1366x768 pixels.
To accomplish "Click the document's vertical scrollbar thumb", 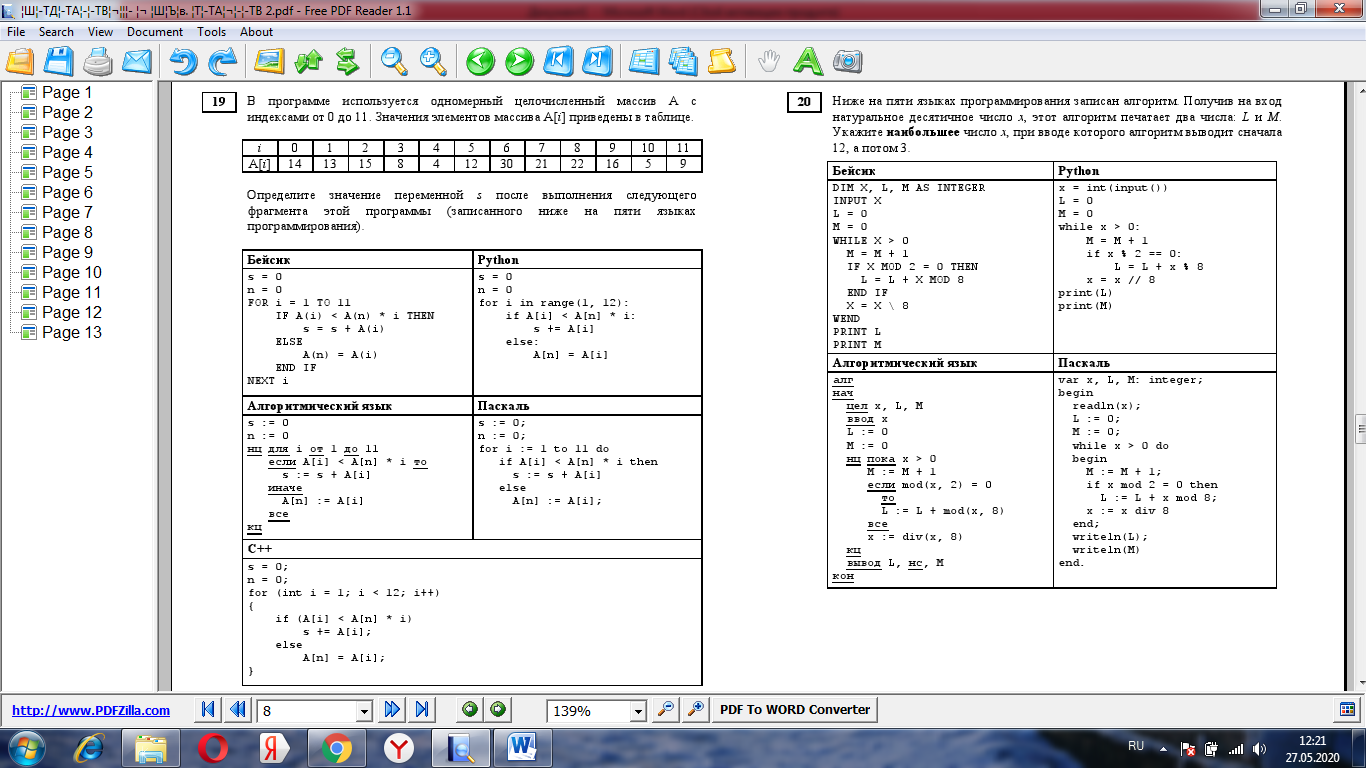I will click(1359, 429).
